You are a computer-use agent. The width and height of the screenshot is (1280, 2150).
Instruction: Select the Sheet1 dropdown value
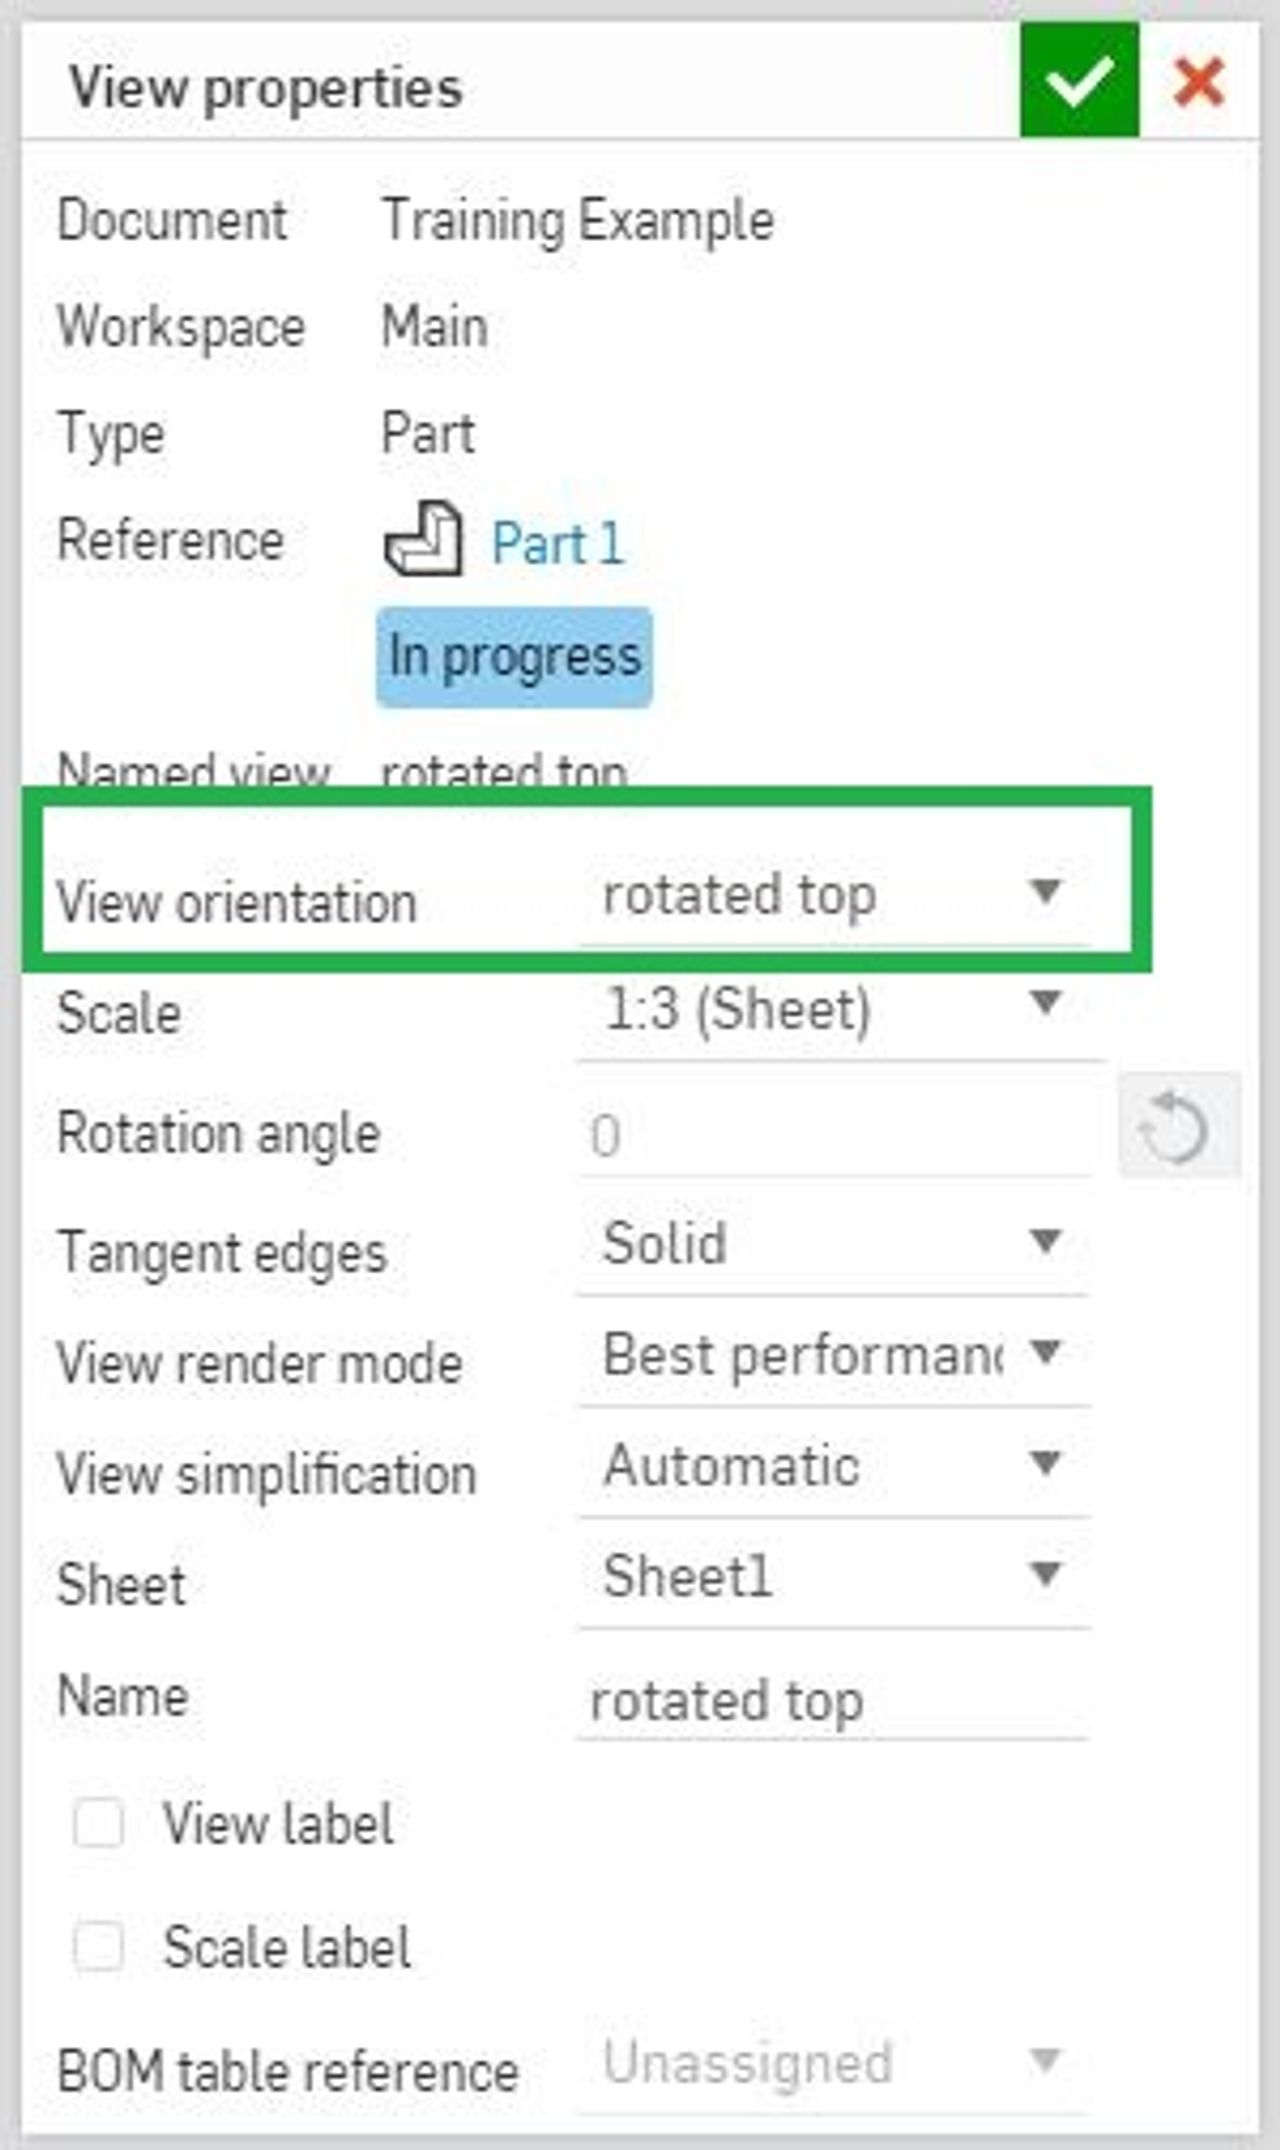690,1575
